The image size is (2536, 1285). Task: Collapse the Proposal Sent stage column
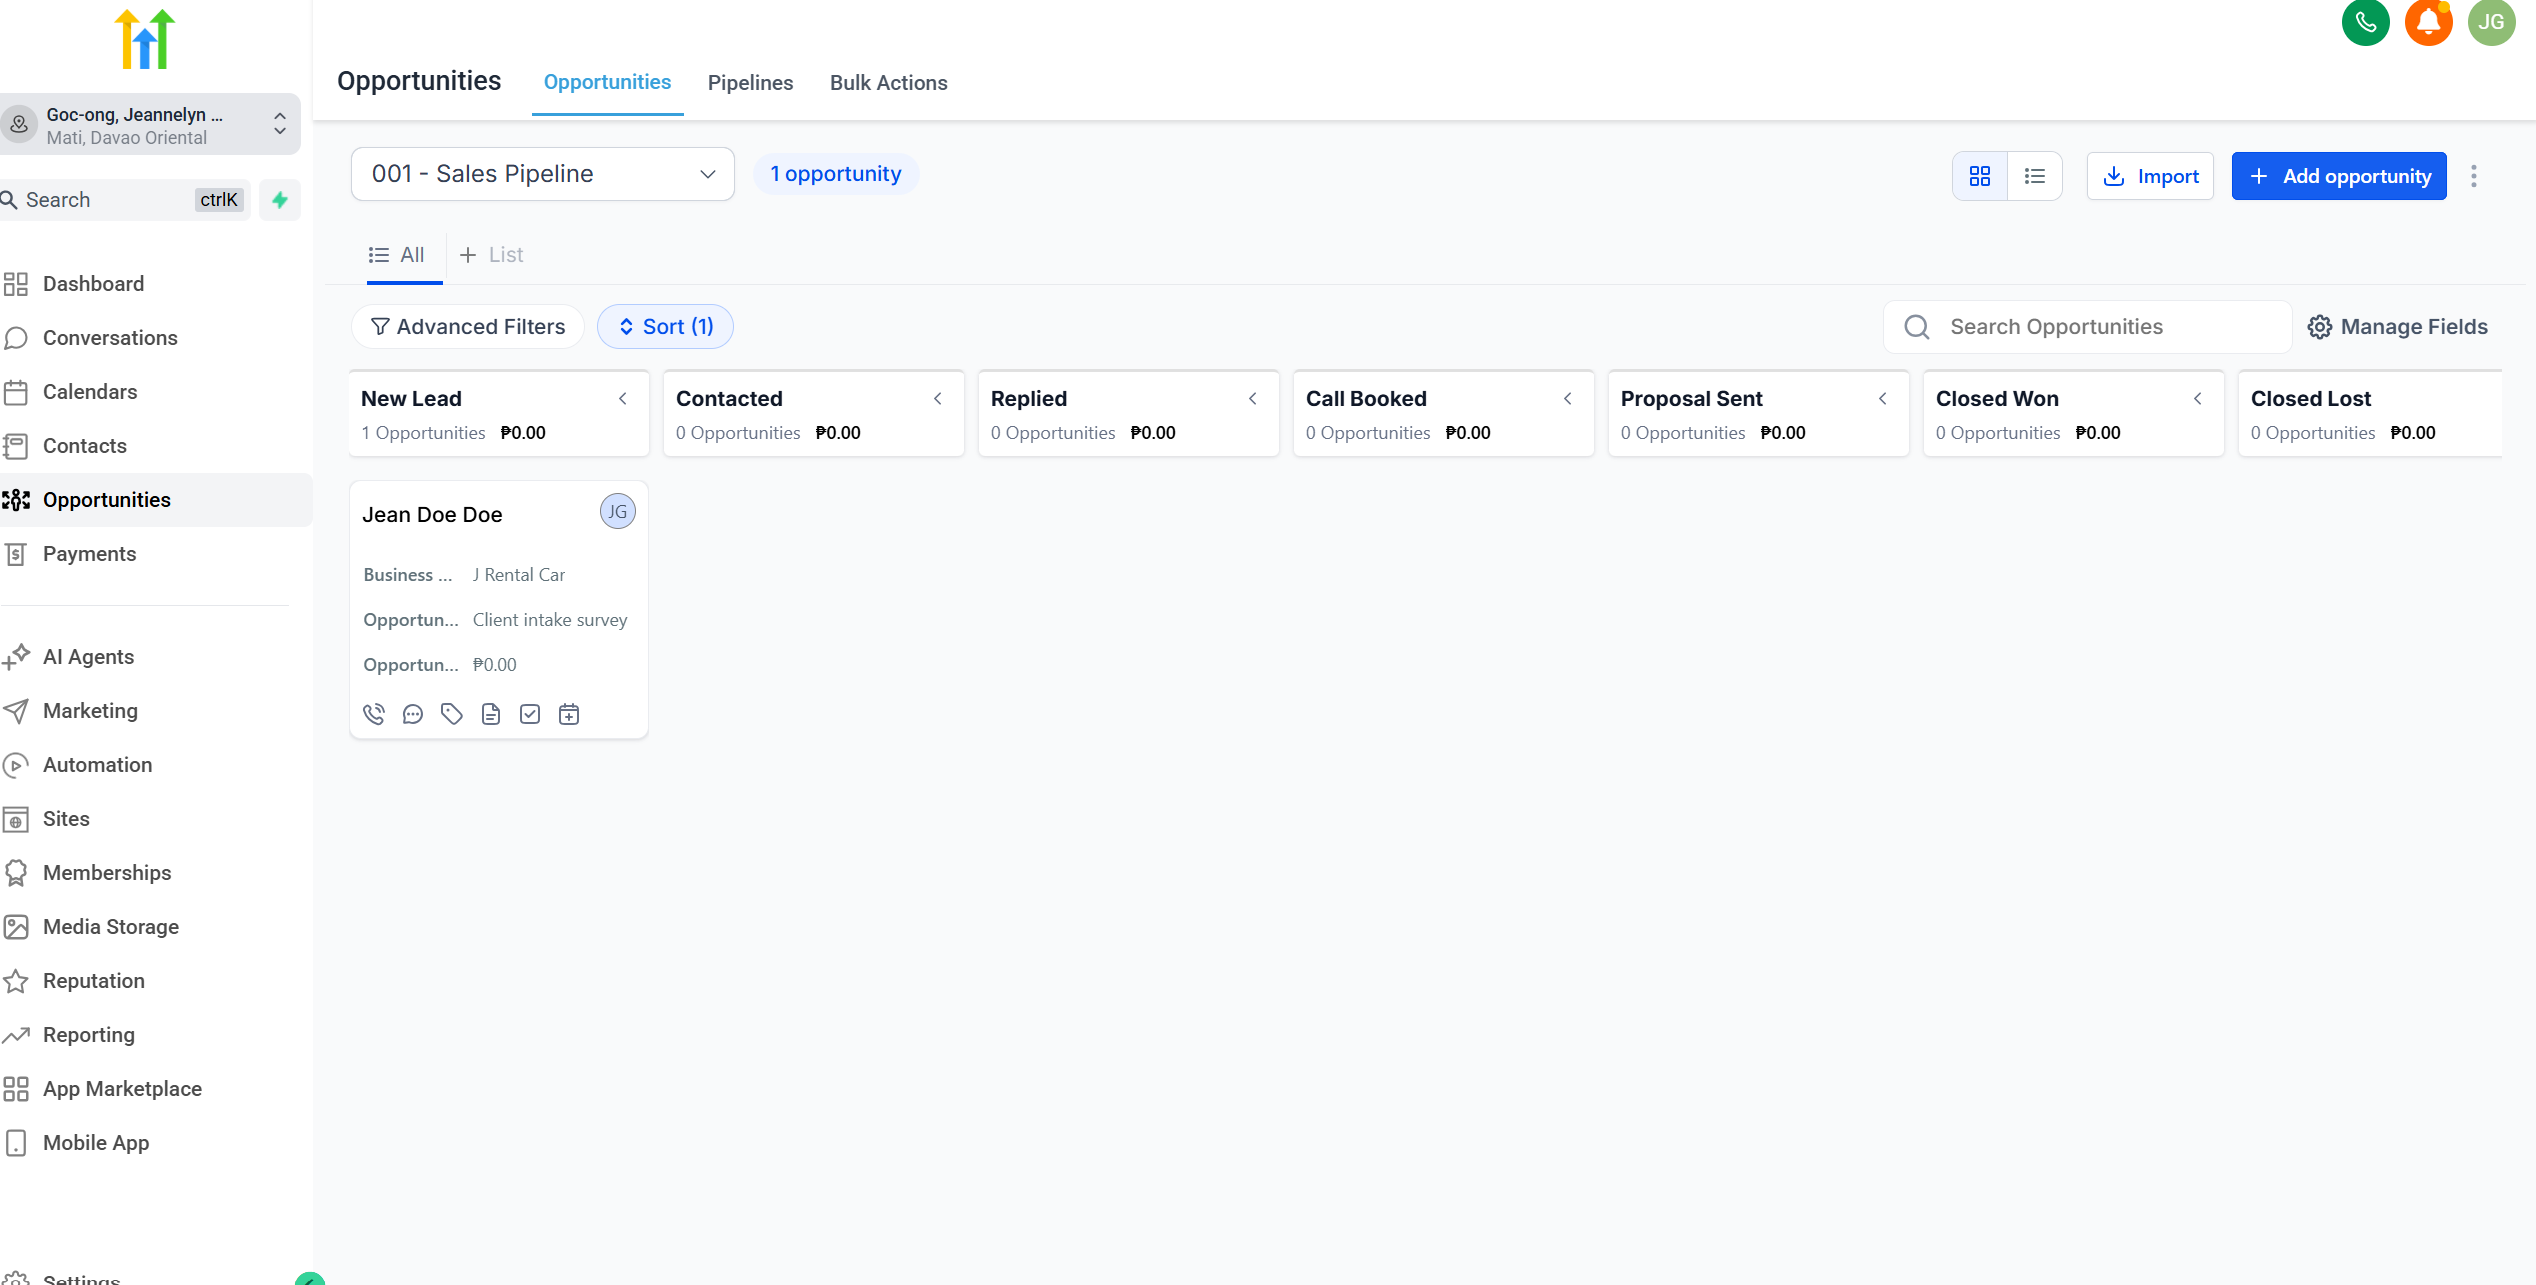(x=1883, y=399)
